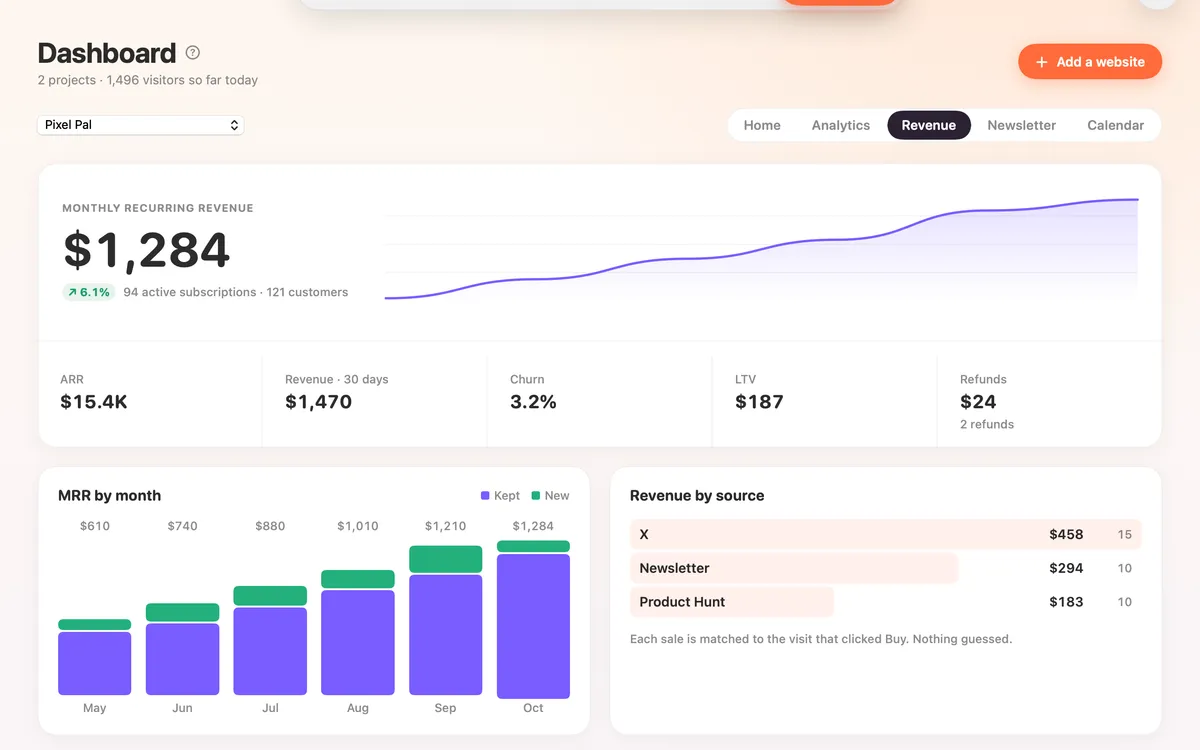
Task: Click the "2 projects · 1,496 visitors so far today" subtitle
Action: click(x=148, y=80)
